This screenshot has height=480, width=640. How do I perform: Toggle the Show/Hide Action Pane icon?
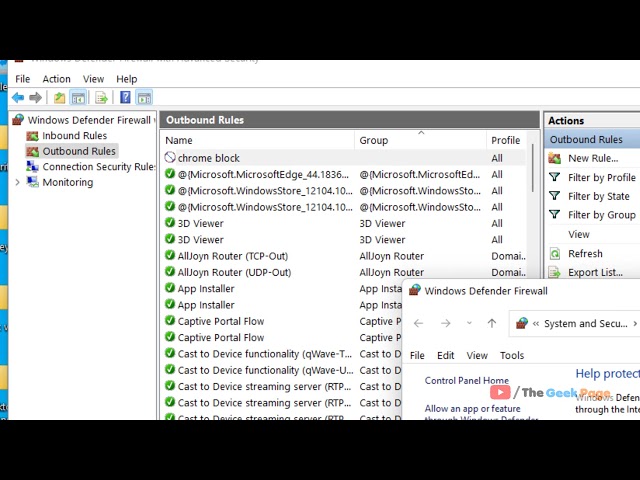(x=144, y=98)
